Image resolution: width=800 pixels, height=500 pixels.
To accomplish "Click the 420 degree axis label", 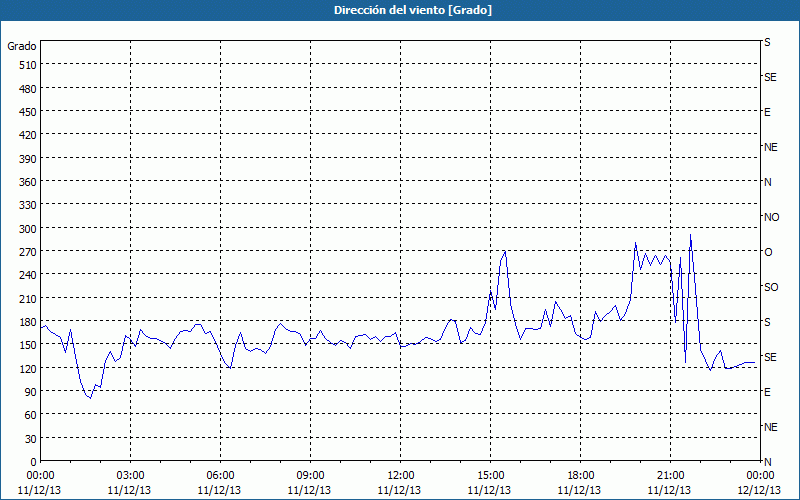I will [28, 135].
